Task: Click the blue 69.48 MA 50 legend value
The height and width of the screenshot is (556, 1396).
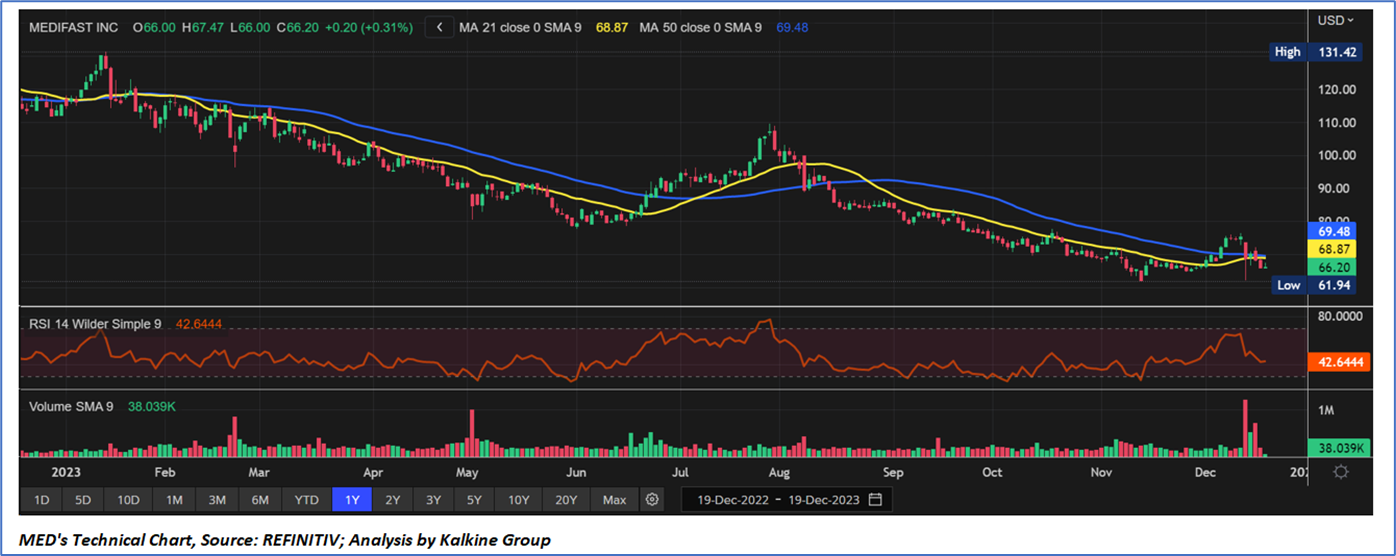Action: [x=793, y=28]
